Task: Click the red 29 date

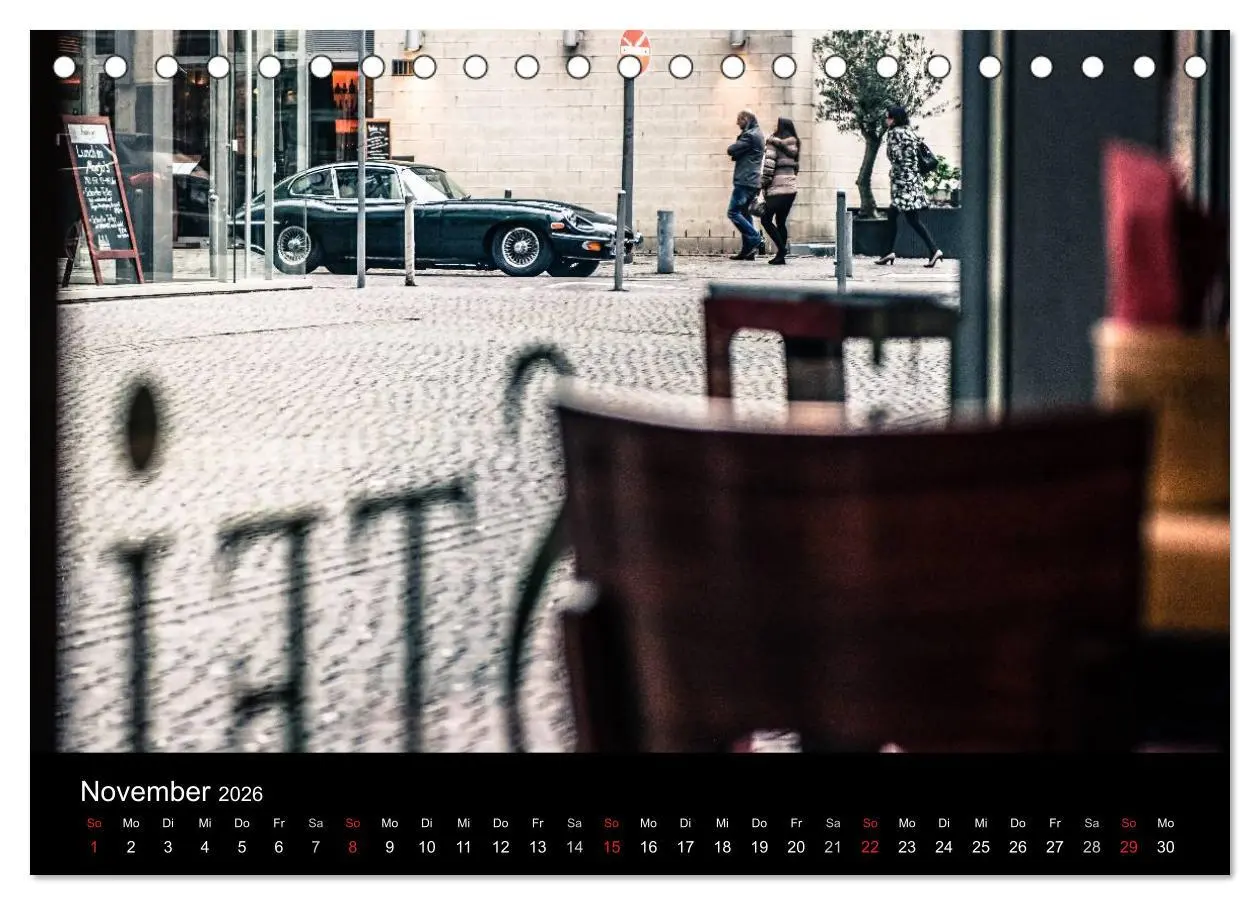Action: (1128, 847)
